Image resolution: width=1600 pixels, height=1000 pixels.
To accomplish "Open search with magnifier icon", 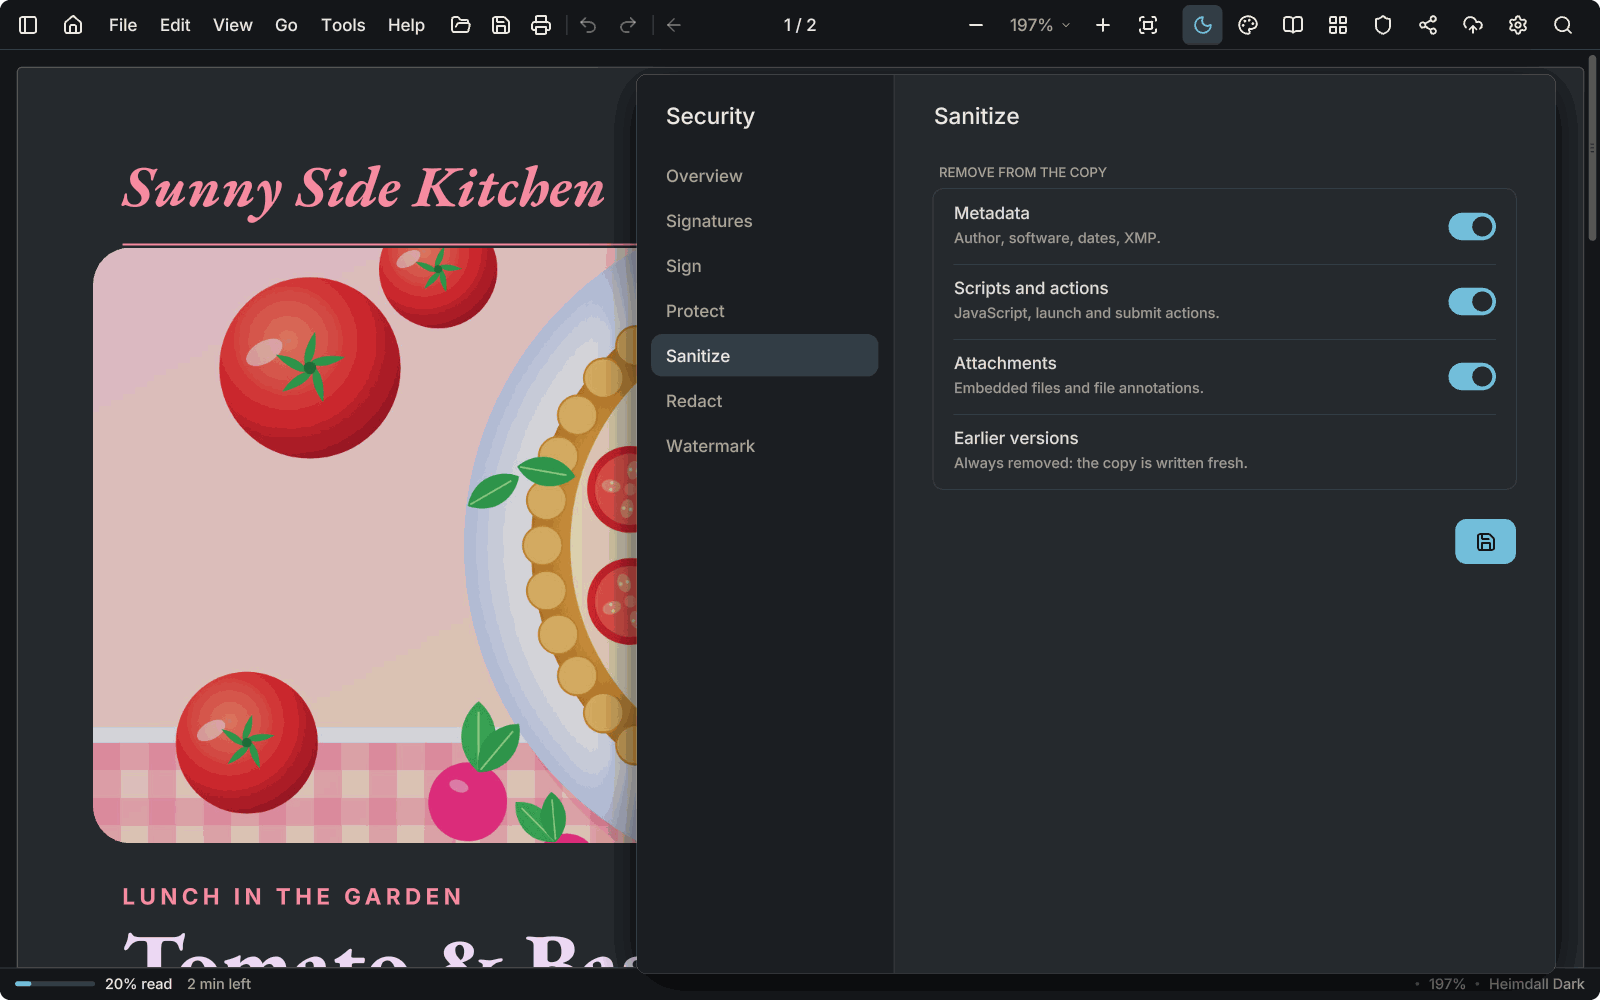I will pyautogui.click(x=1563, y=25).
